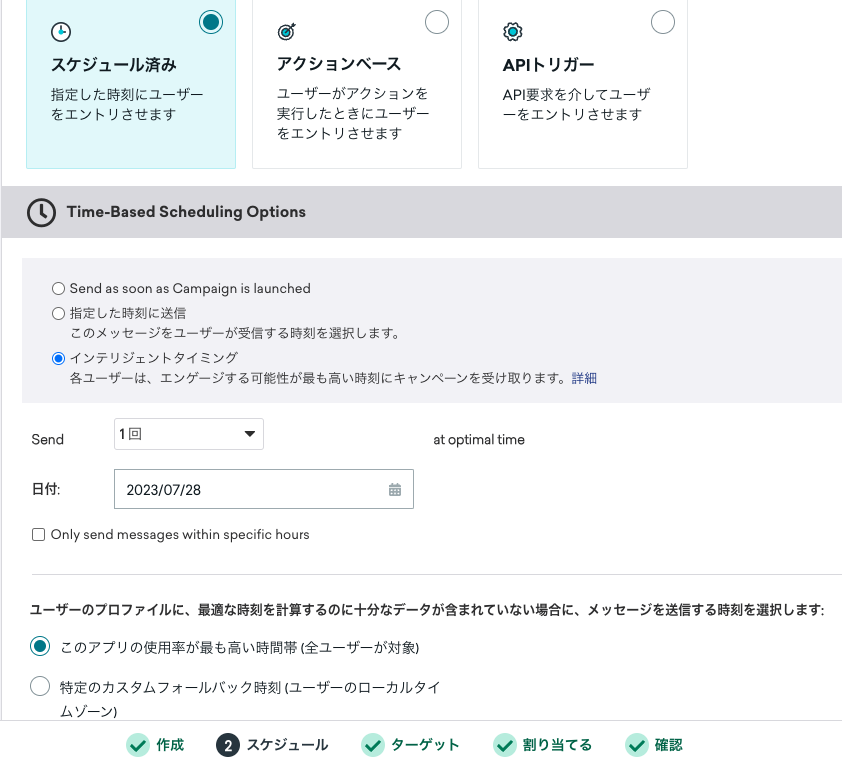This screenshot has width=842, height=772.
Task: Click the clock icon on スケジュール済み card
Action: 60,31
